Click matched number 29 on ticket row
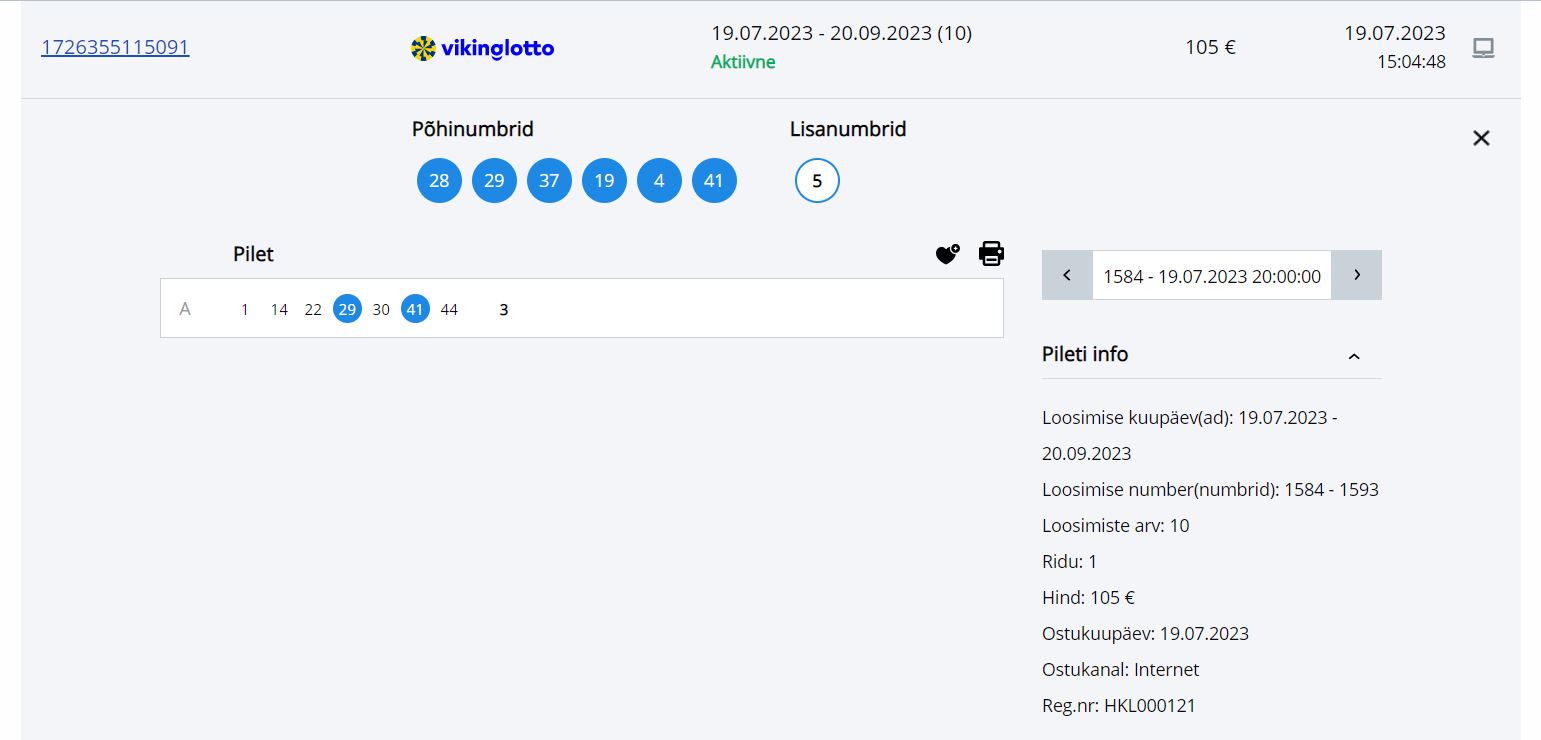 (x=347, y=309)
